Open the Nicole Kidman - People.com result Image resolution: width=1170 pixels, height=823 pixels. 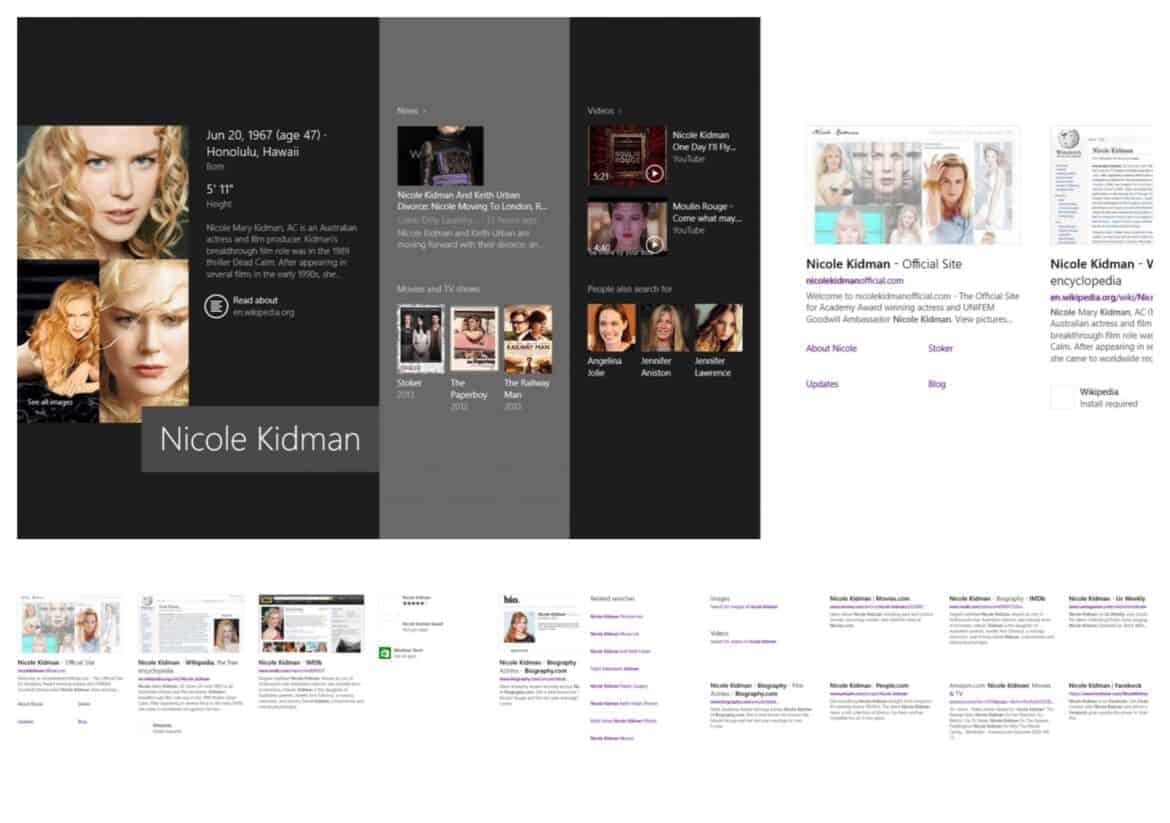(869, 685)
